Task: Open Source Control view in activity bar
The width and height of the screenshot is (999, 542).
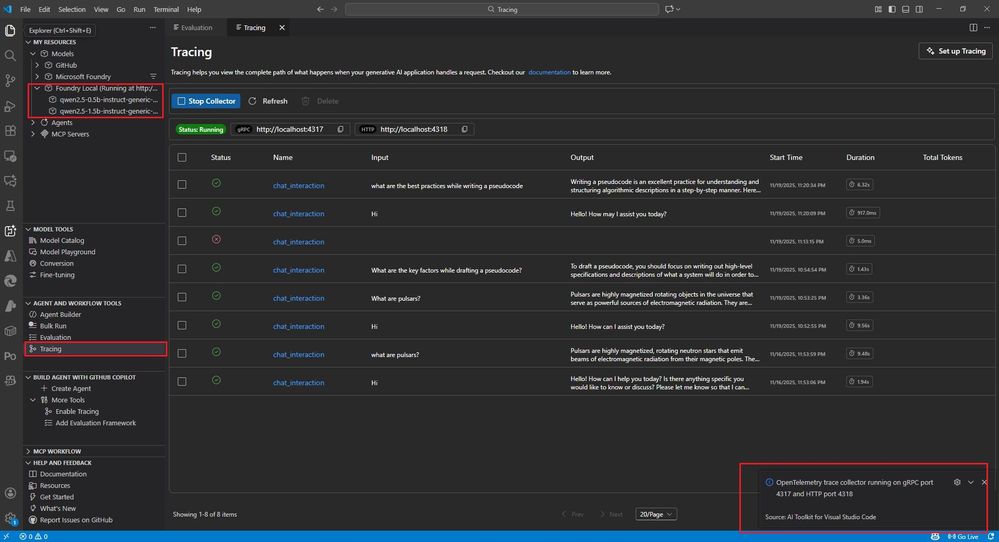Action: [11, 80]
